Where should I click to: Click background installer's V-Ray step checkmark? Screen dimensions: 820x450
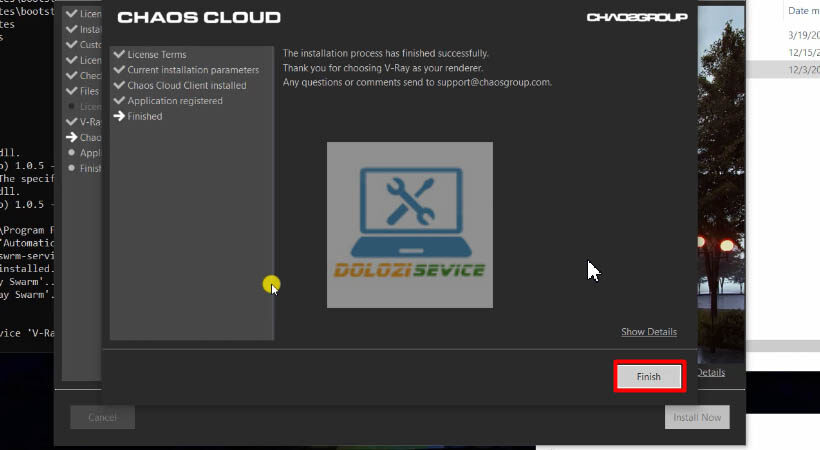[71, 121]
